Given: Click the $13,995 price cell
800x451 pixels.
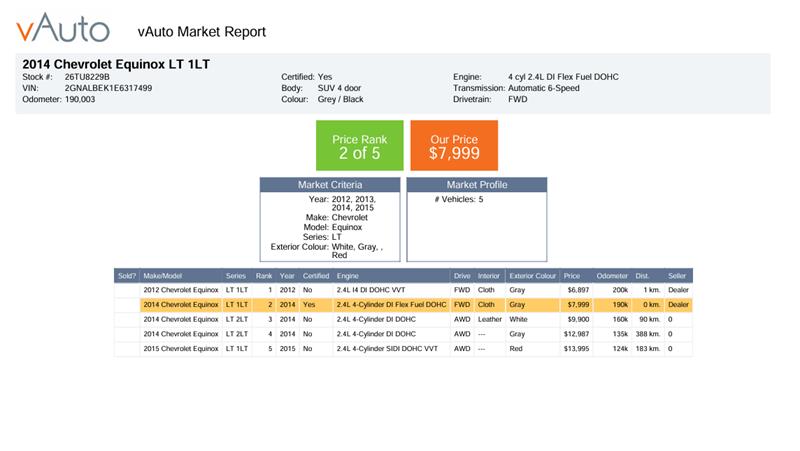Looking at the screenshot, I should [x=577, y=348].
